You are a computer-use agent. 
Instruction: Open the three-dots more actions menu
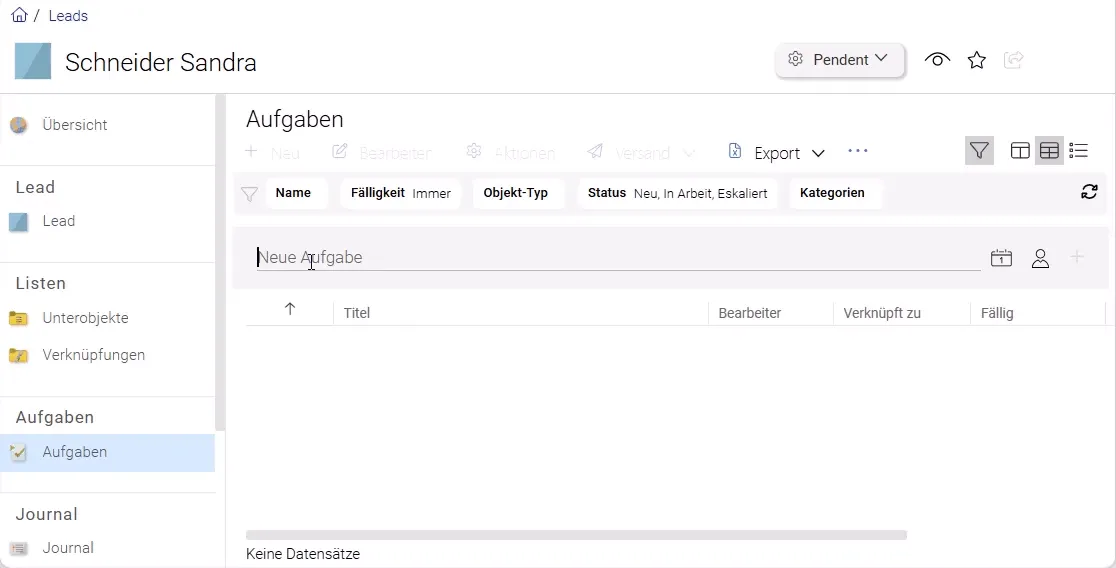[x=857, y=151]
